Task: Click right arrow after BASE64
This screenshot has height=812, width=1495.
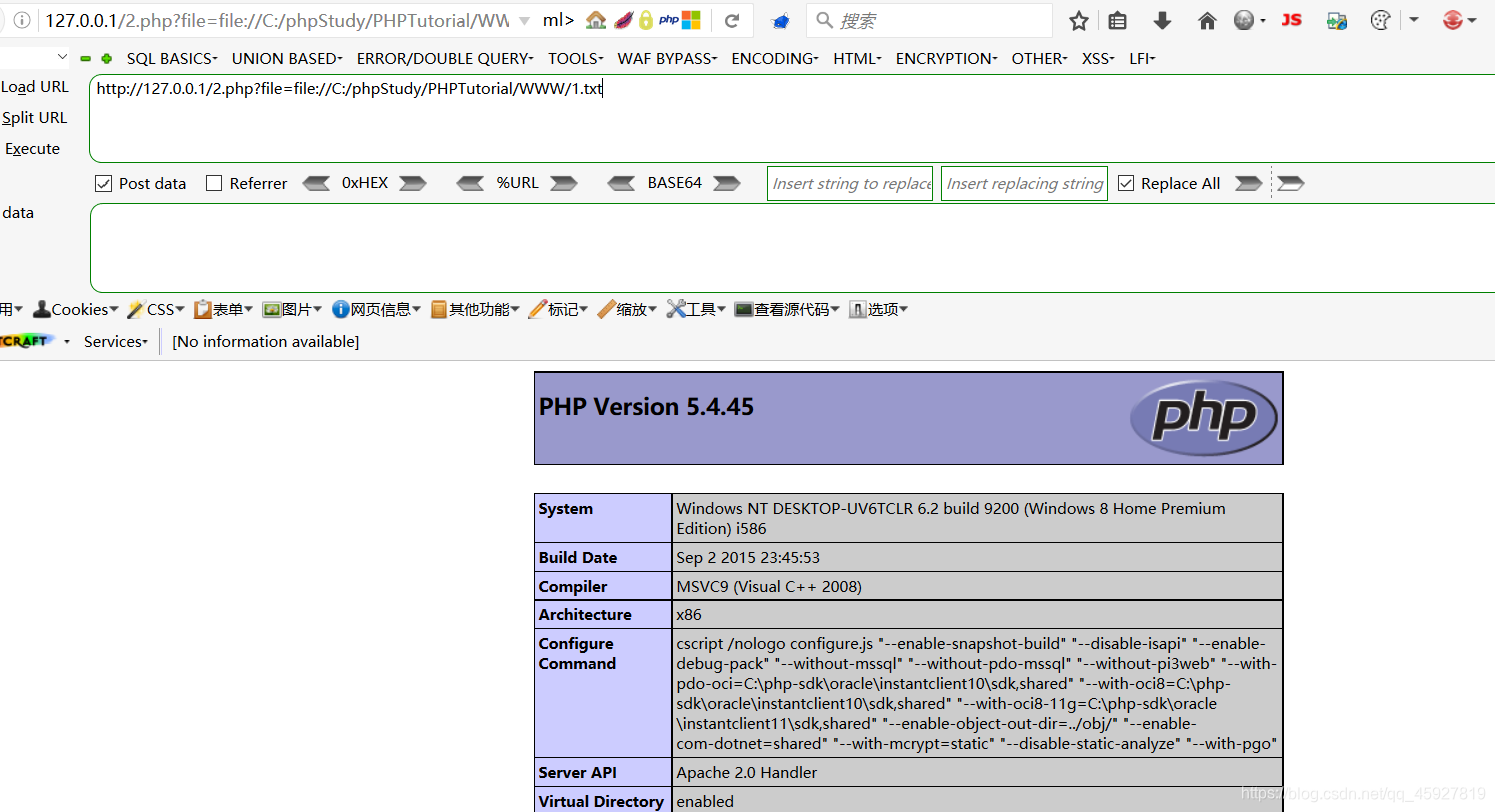Action: (727, 183)
